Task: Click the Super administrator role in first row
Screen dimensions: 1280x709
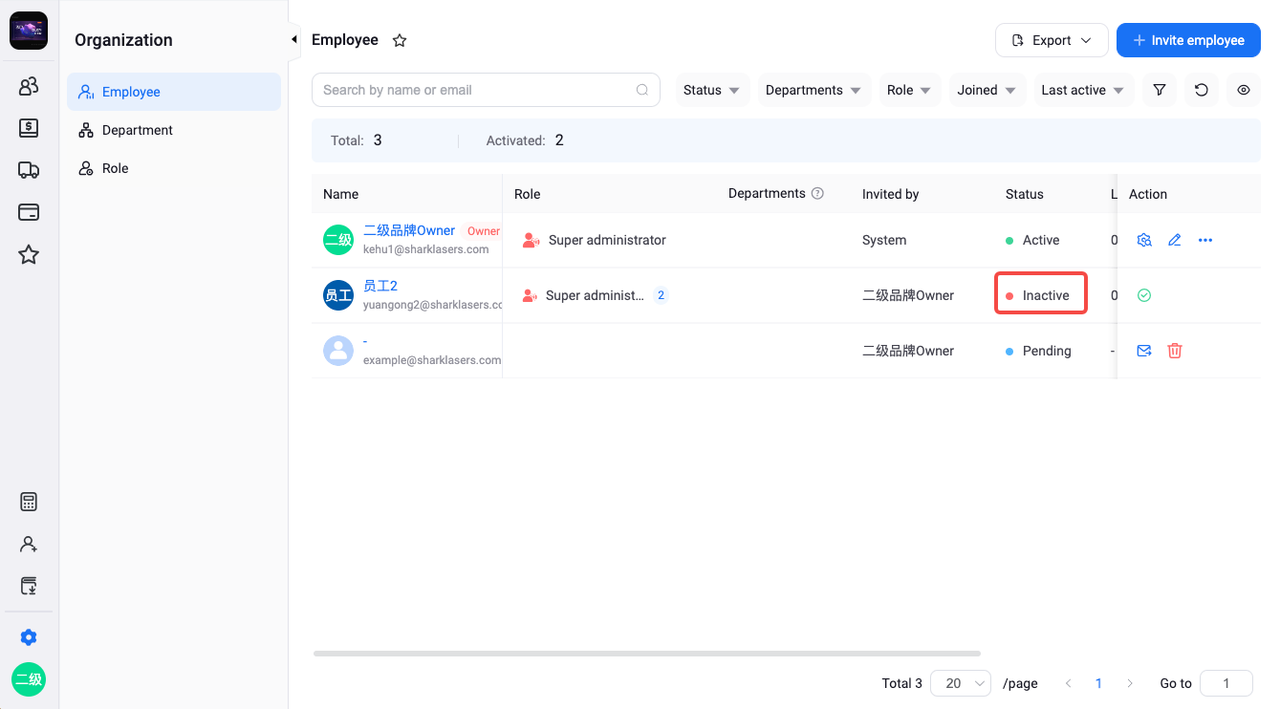Action: click(x=607, y=240)
